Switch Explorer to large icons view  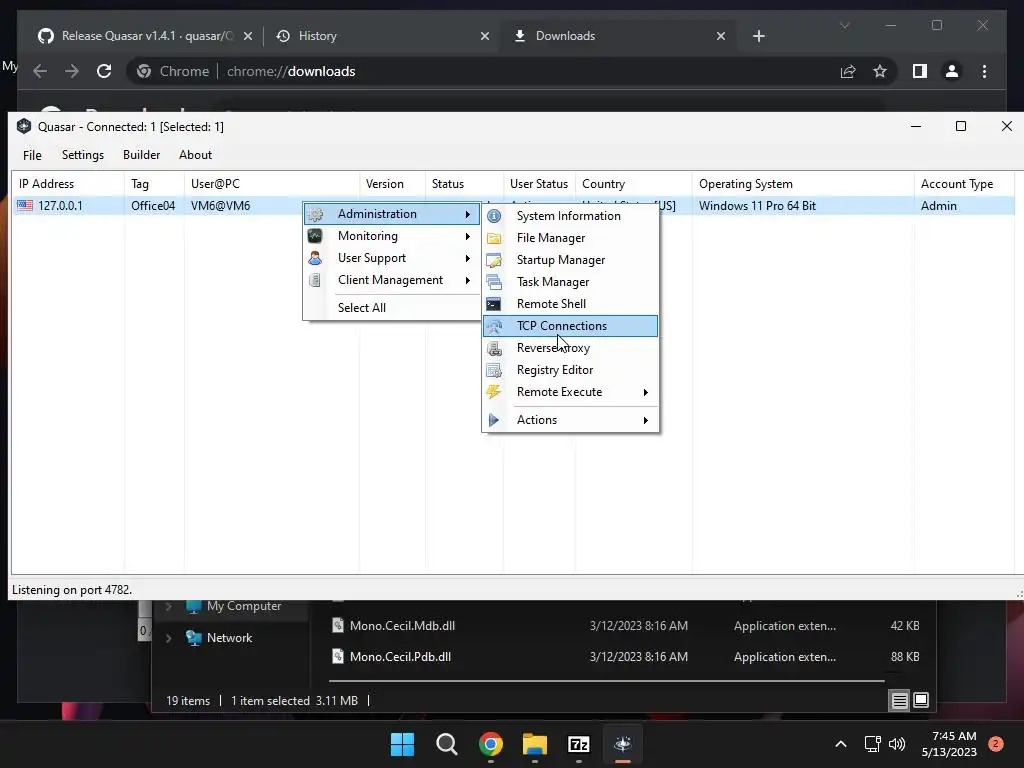click(921, 701)
